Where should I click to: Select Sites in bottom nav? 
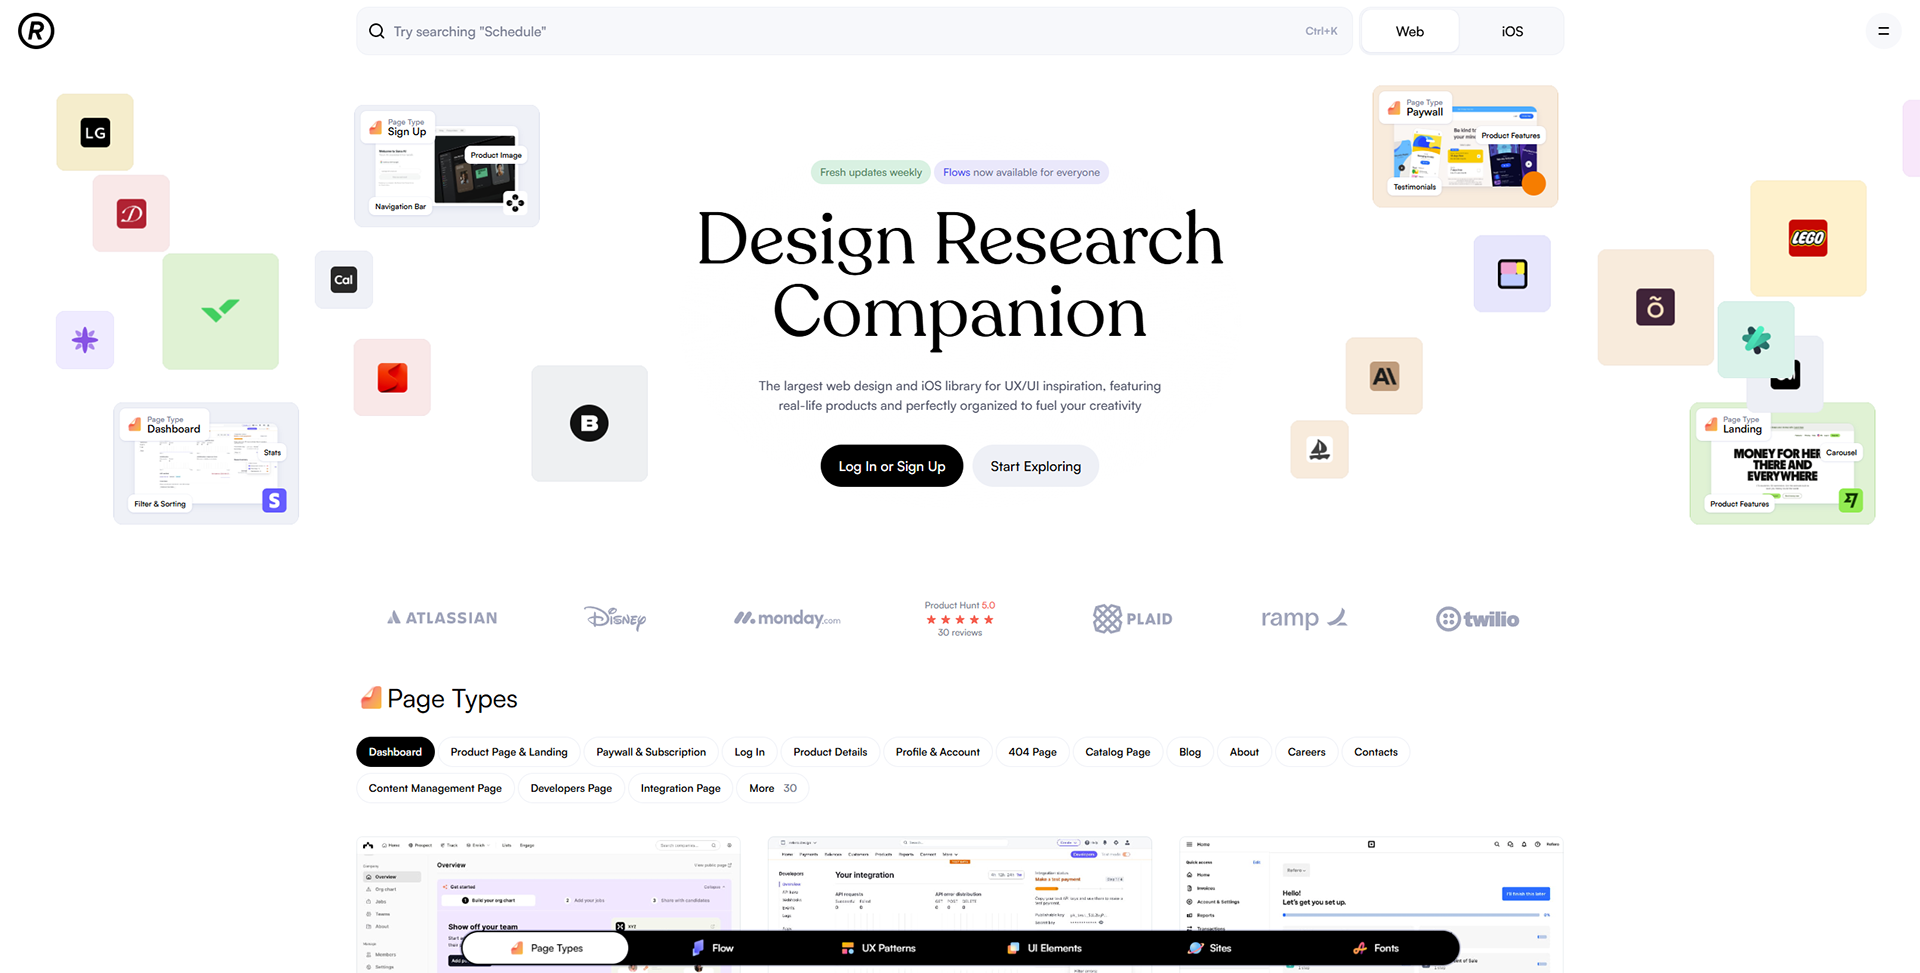1210,948
